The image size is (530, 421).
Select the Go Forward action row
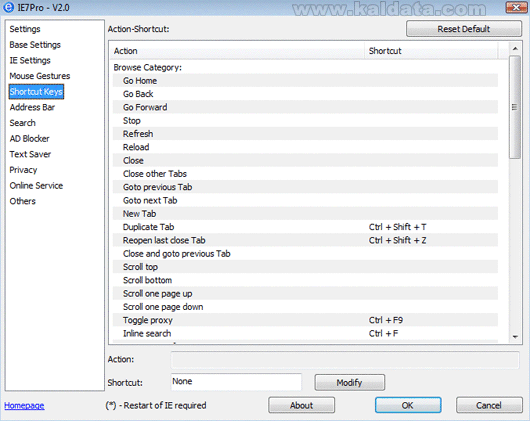[305, 107]
